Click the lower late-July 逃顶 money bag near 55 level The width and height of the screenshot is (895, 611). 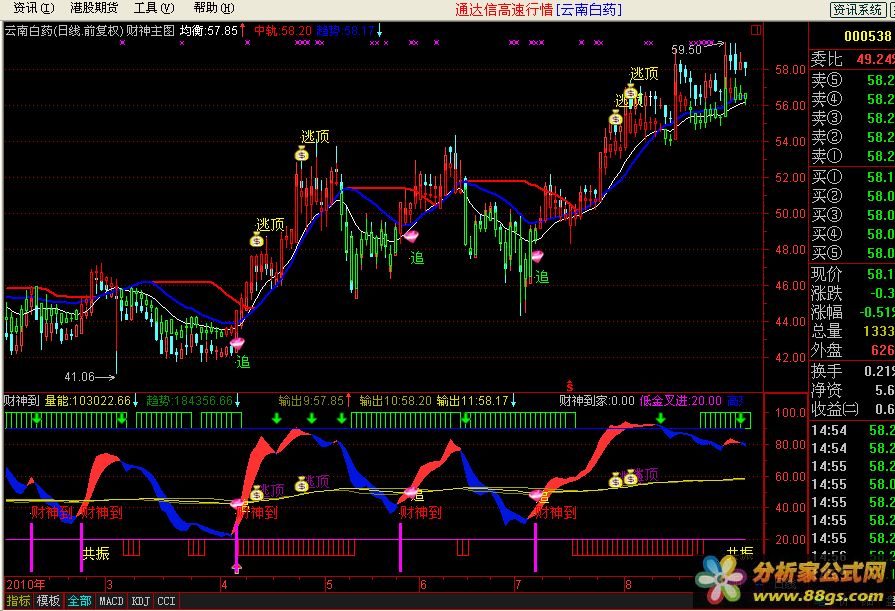[x=615, y=118]
